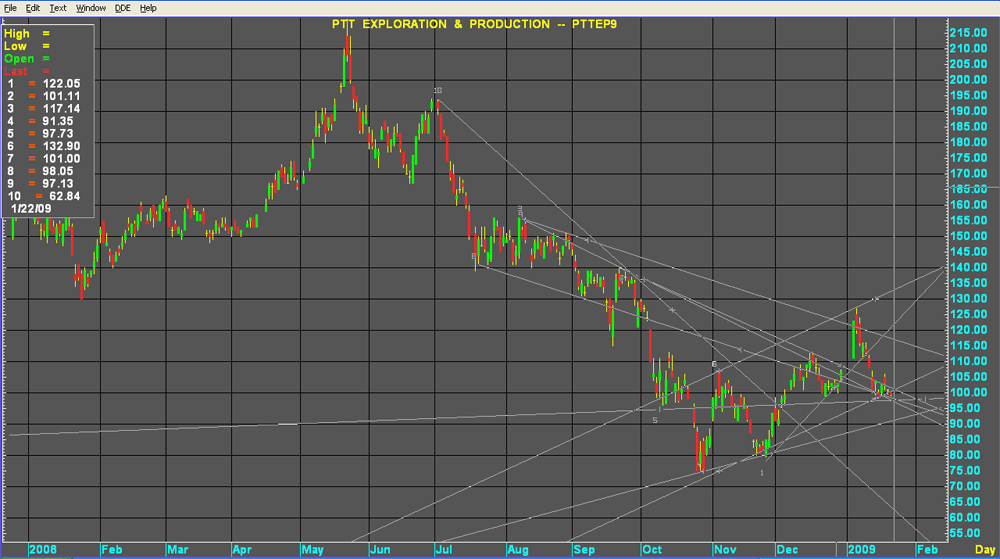Select line 2 value 101.11
This screenshot has width=1000, height=559.
pyautogui.click(x=61, y=96)
